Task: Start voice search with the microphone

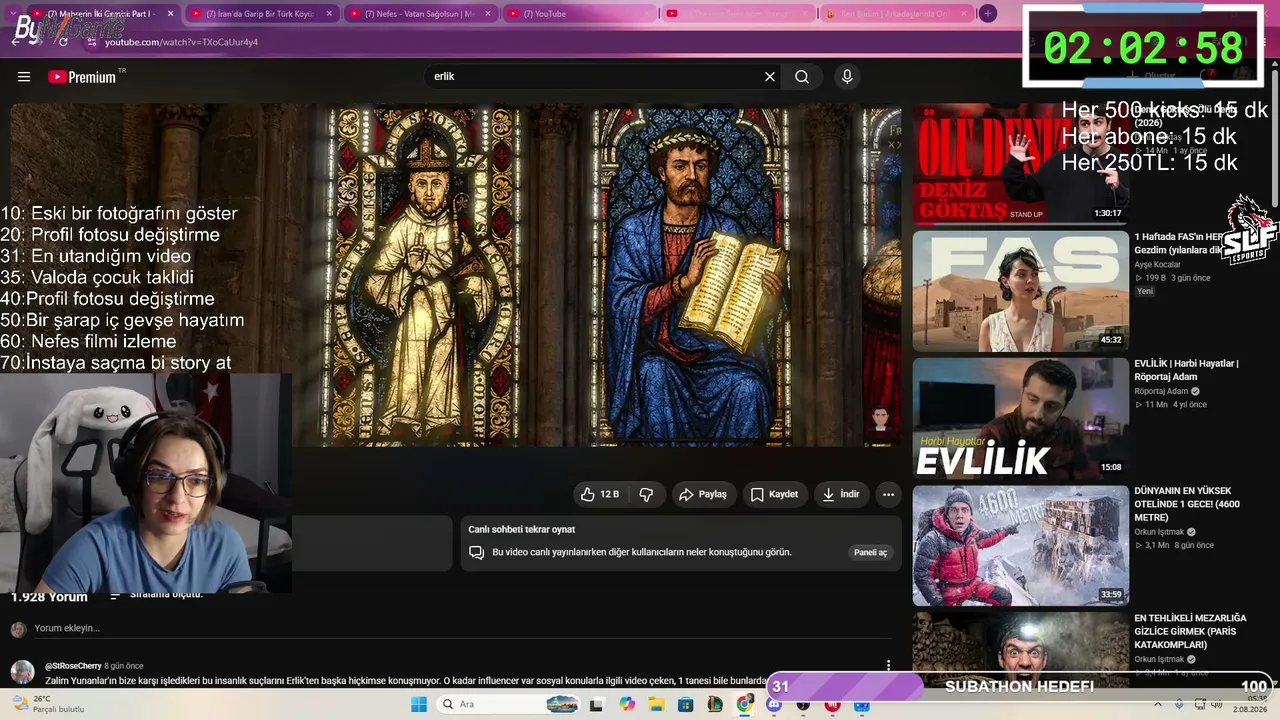Action: (847, 77)
